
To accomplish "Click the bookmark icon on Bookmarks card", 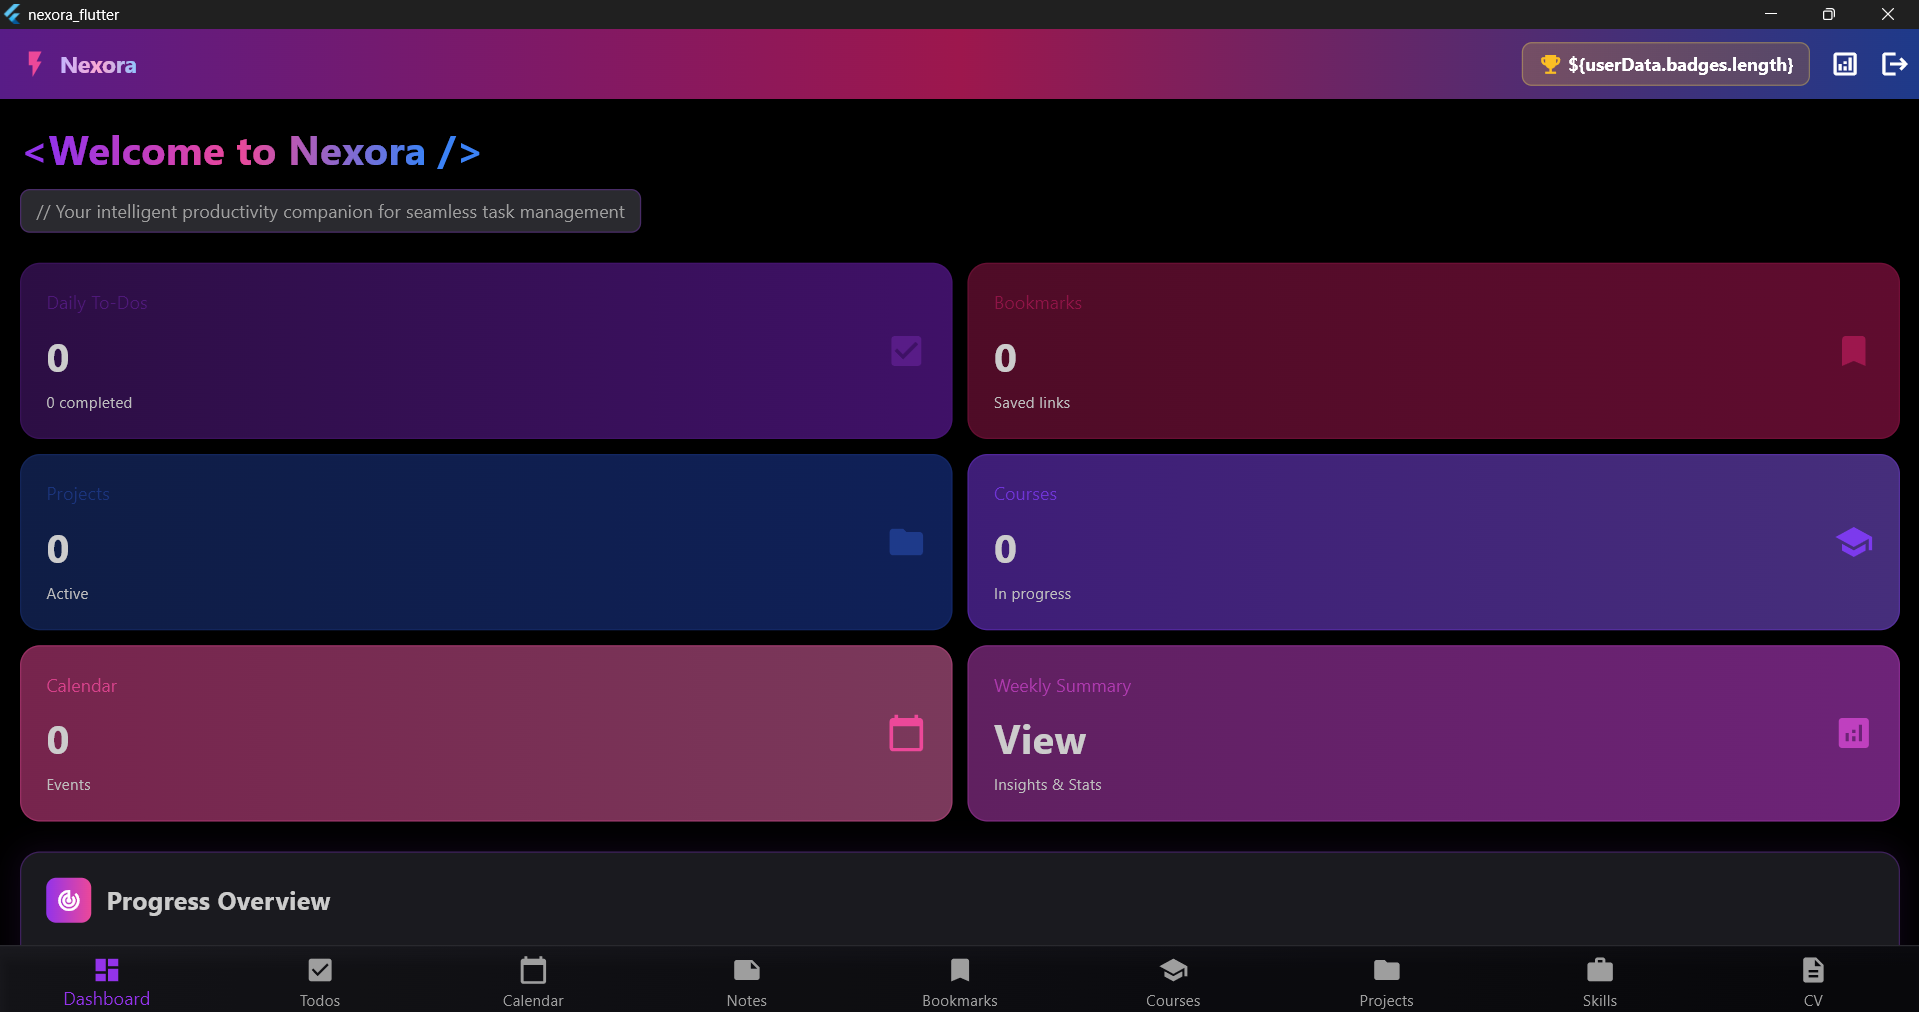I will 1853,351.
